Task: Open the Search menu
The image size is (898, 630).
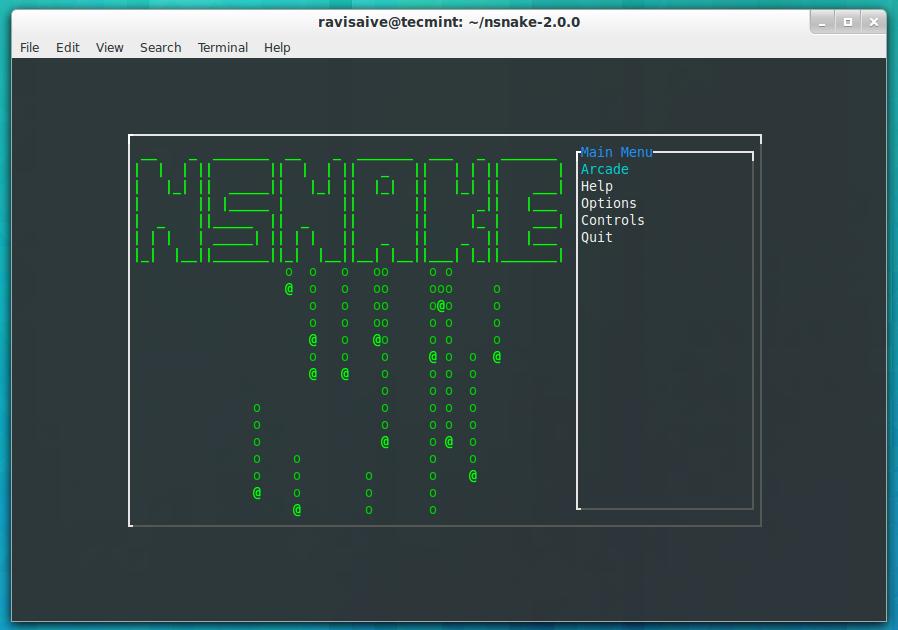Action: [160, 47]
